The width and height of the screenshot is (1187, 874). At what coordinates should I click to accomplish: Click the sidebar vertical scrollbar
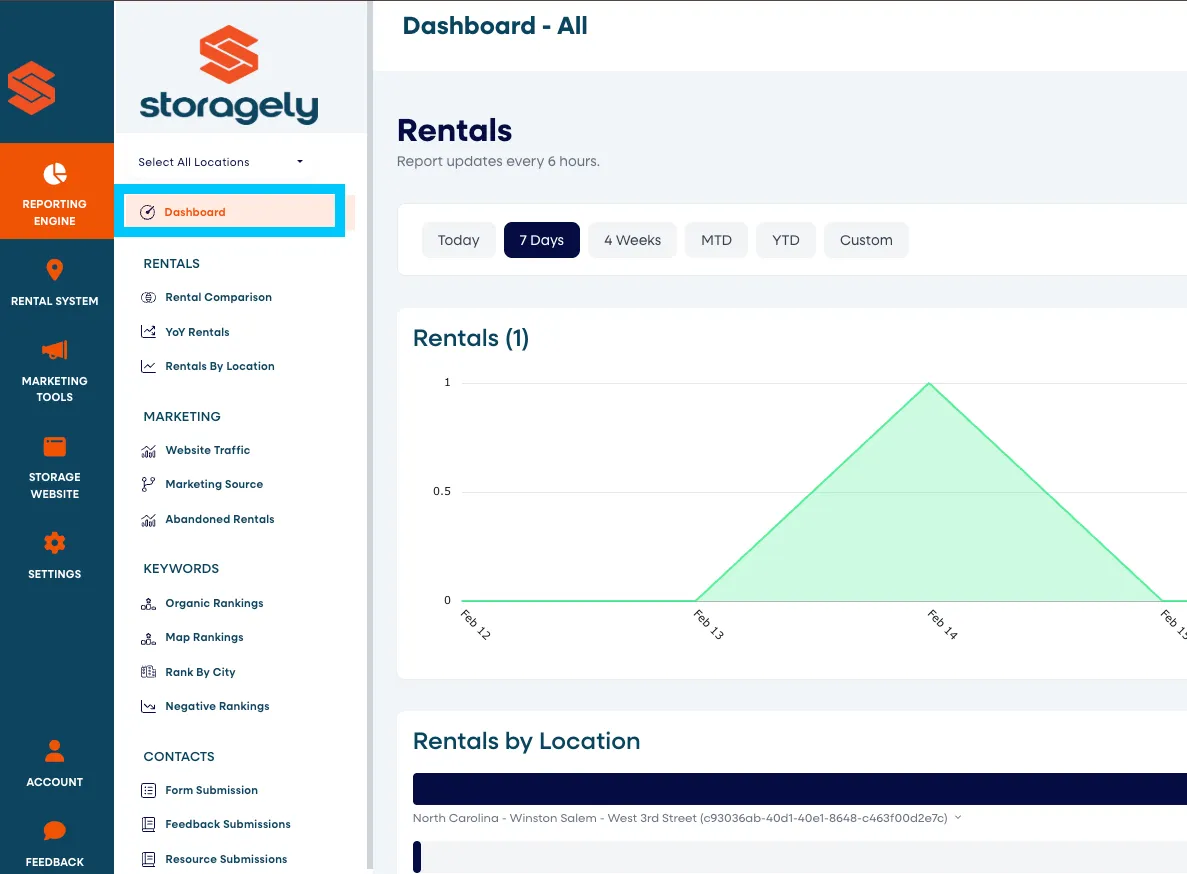point(370,435)
